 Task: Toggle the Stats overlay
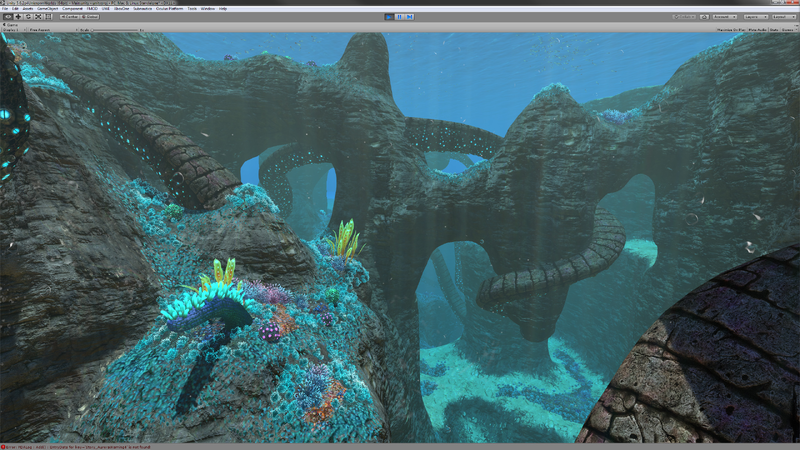[774, 30]
